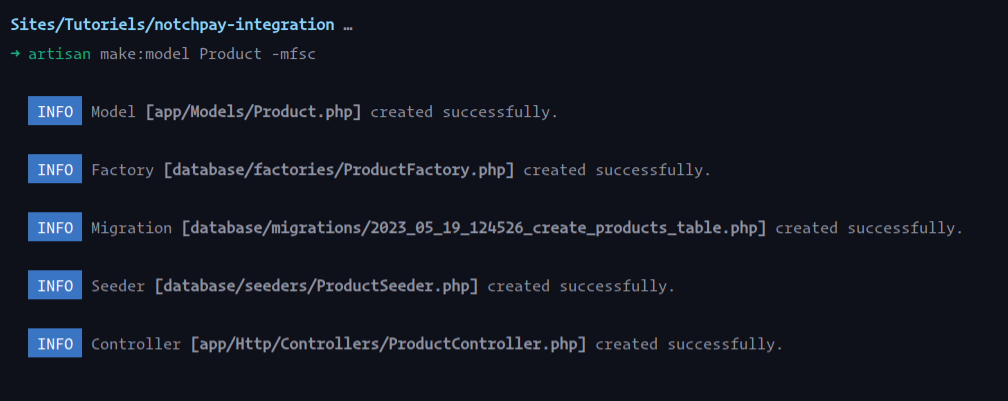Open the app/Models/Product.php file path
This screenshot has height=401, width=1008.
(x=253, y=112)
